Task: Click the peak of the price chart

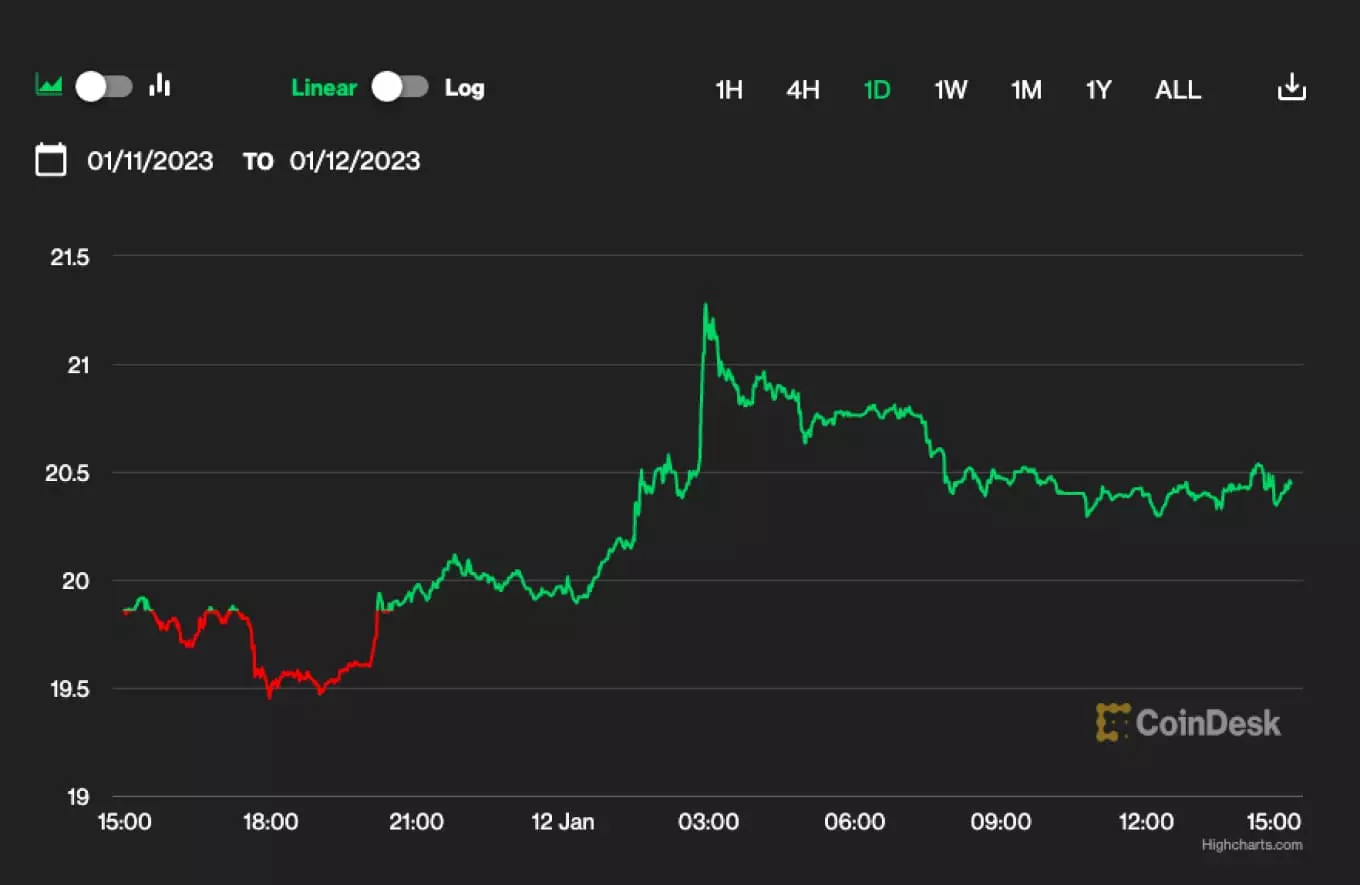Action: [706, 303]
